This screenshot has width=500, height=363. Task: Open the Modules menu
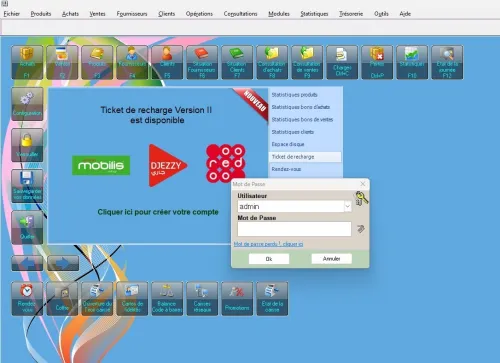tap(279, 14)
